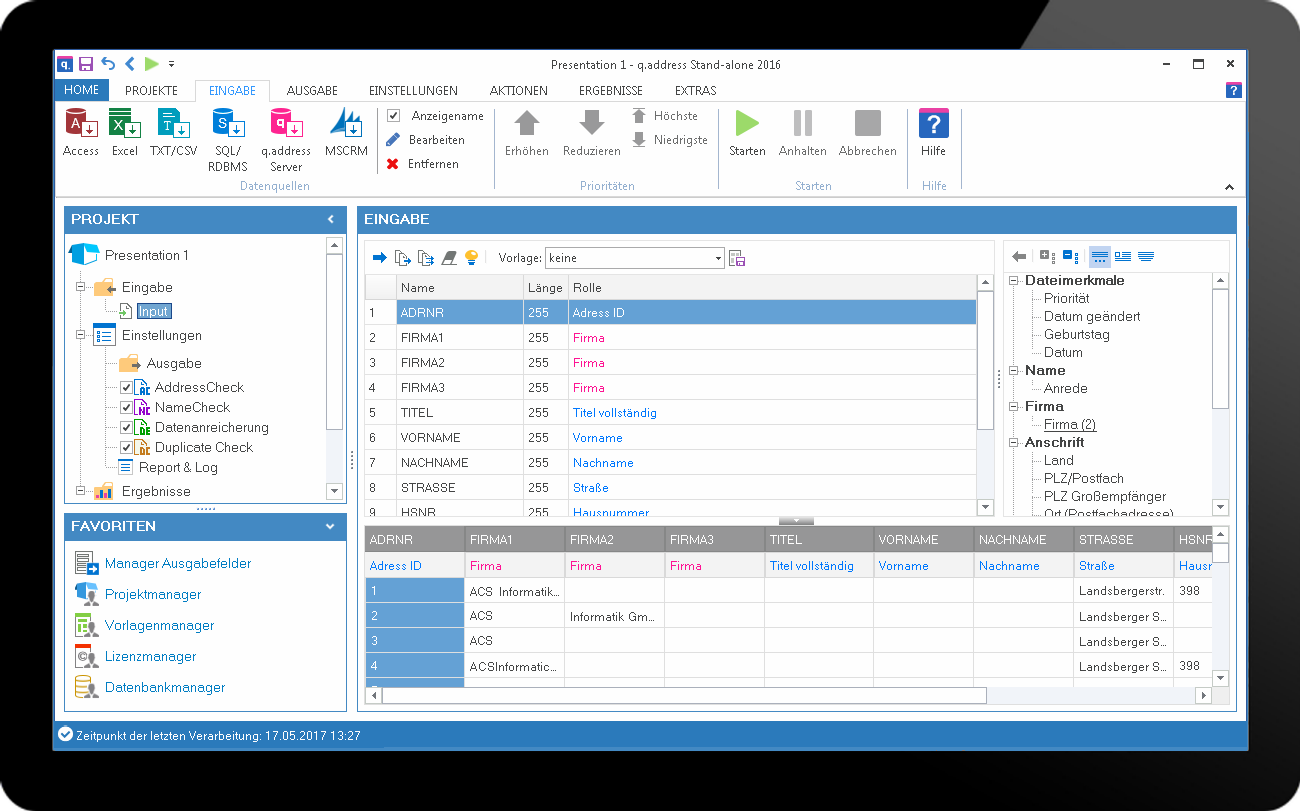Expand all nodes in roles tree
The image size is (1300, 811).
(1047, 256)
